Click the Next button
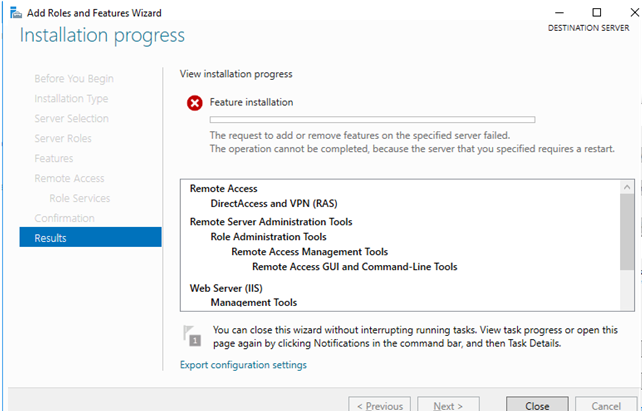 (446, 405)
